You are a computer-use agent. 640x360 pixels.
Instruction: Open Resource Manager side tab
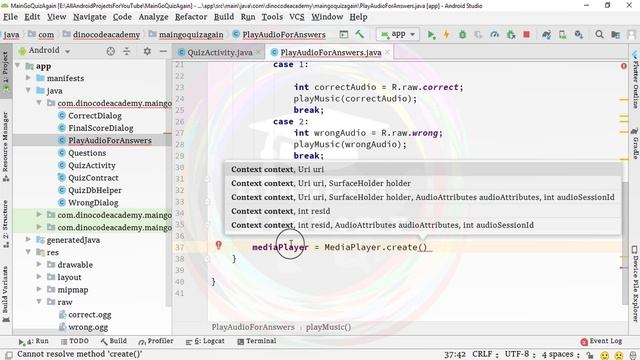tap(6, 147)
